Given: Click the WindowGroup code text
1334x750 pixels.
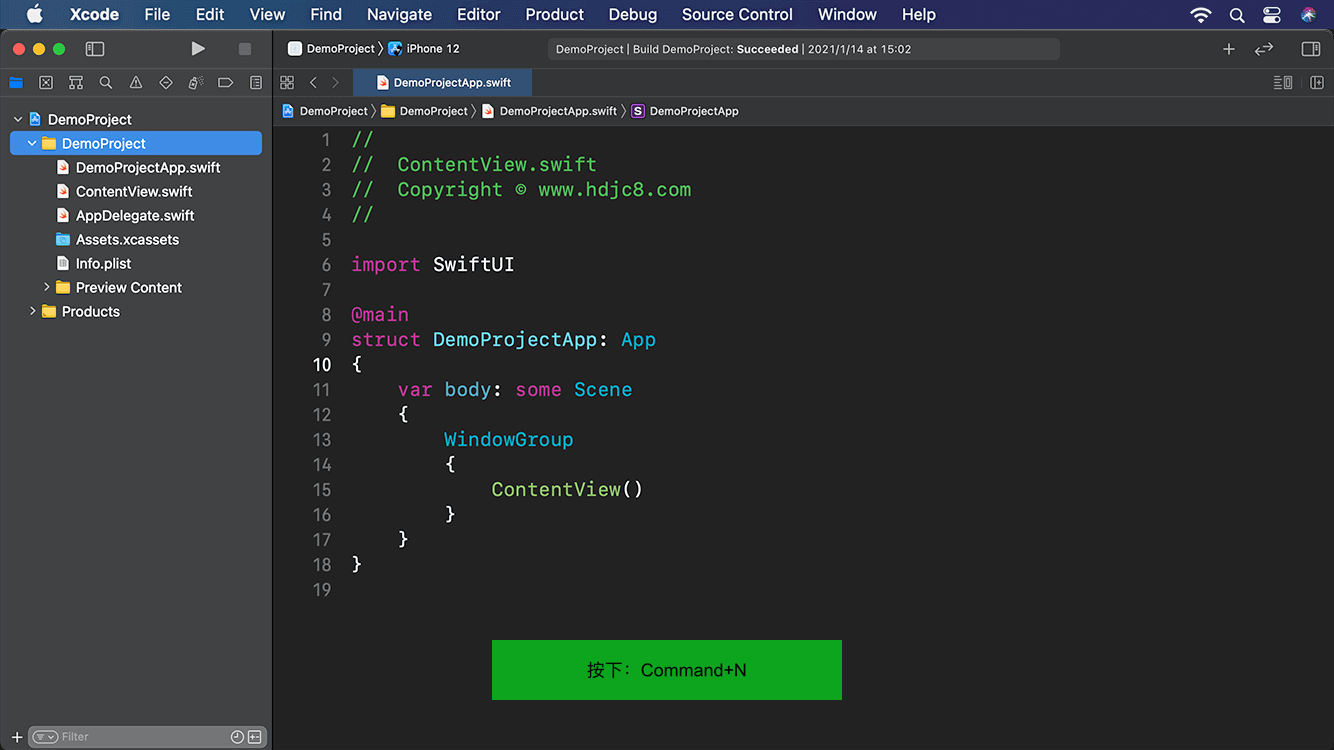Looking at the screenshot, I should 509,439.
